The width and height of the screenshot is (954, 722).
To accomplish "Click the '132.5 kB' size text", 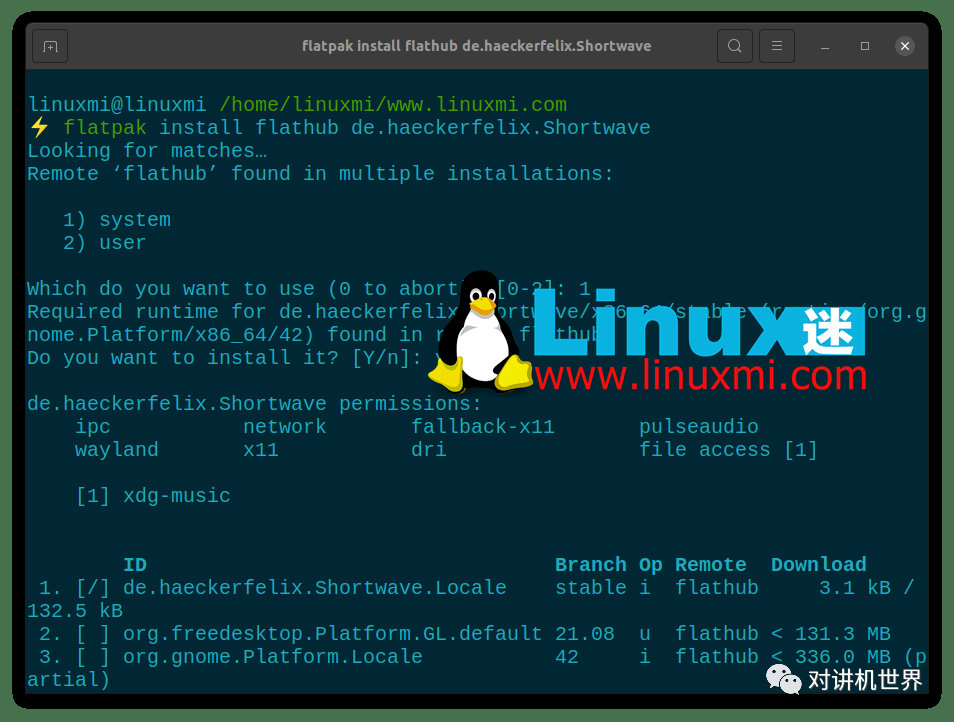I will tap(75, 611).
